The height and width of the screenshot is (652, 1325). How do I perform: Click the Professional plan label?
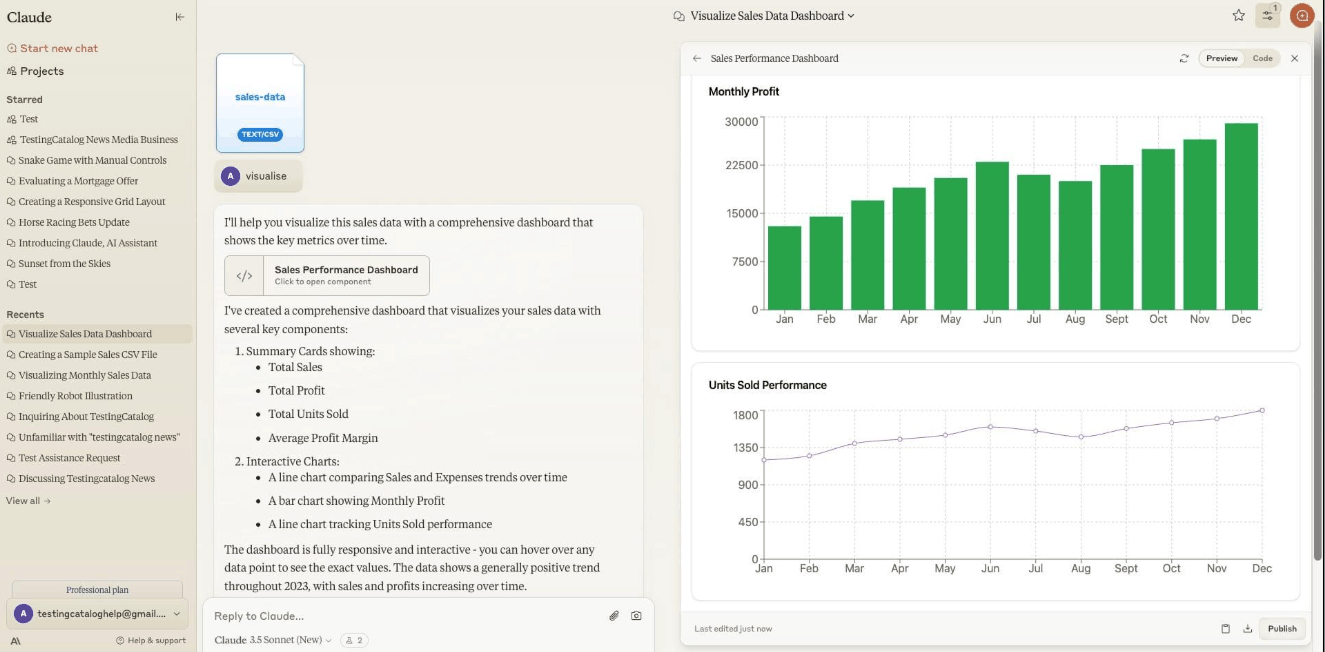coord(97,590)
